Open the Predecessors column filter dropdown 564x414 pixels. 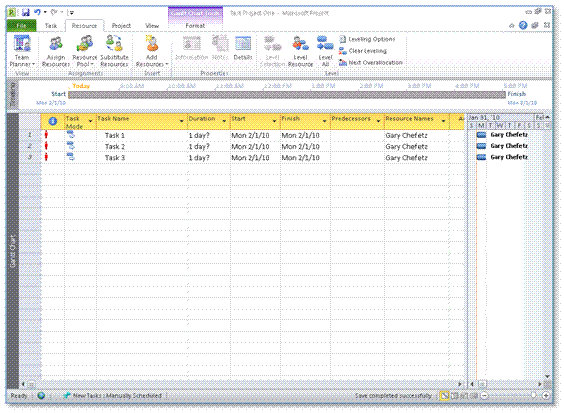click(x=378, y=121)
